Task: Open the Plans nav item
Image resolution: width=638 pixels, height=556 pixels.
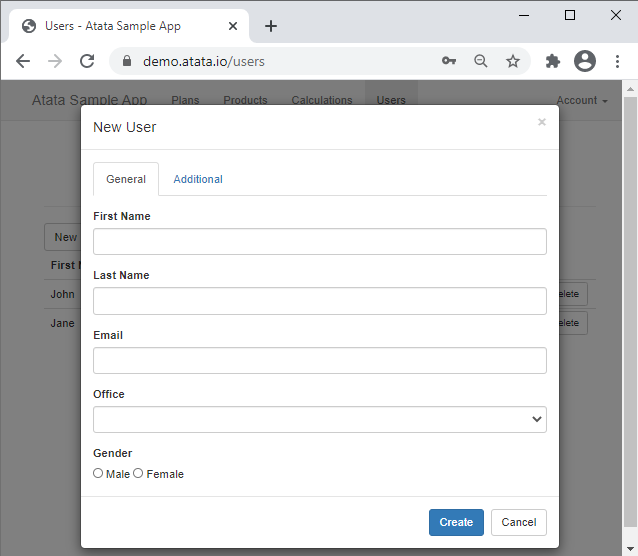Action: pos(185,100)
